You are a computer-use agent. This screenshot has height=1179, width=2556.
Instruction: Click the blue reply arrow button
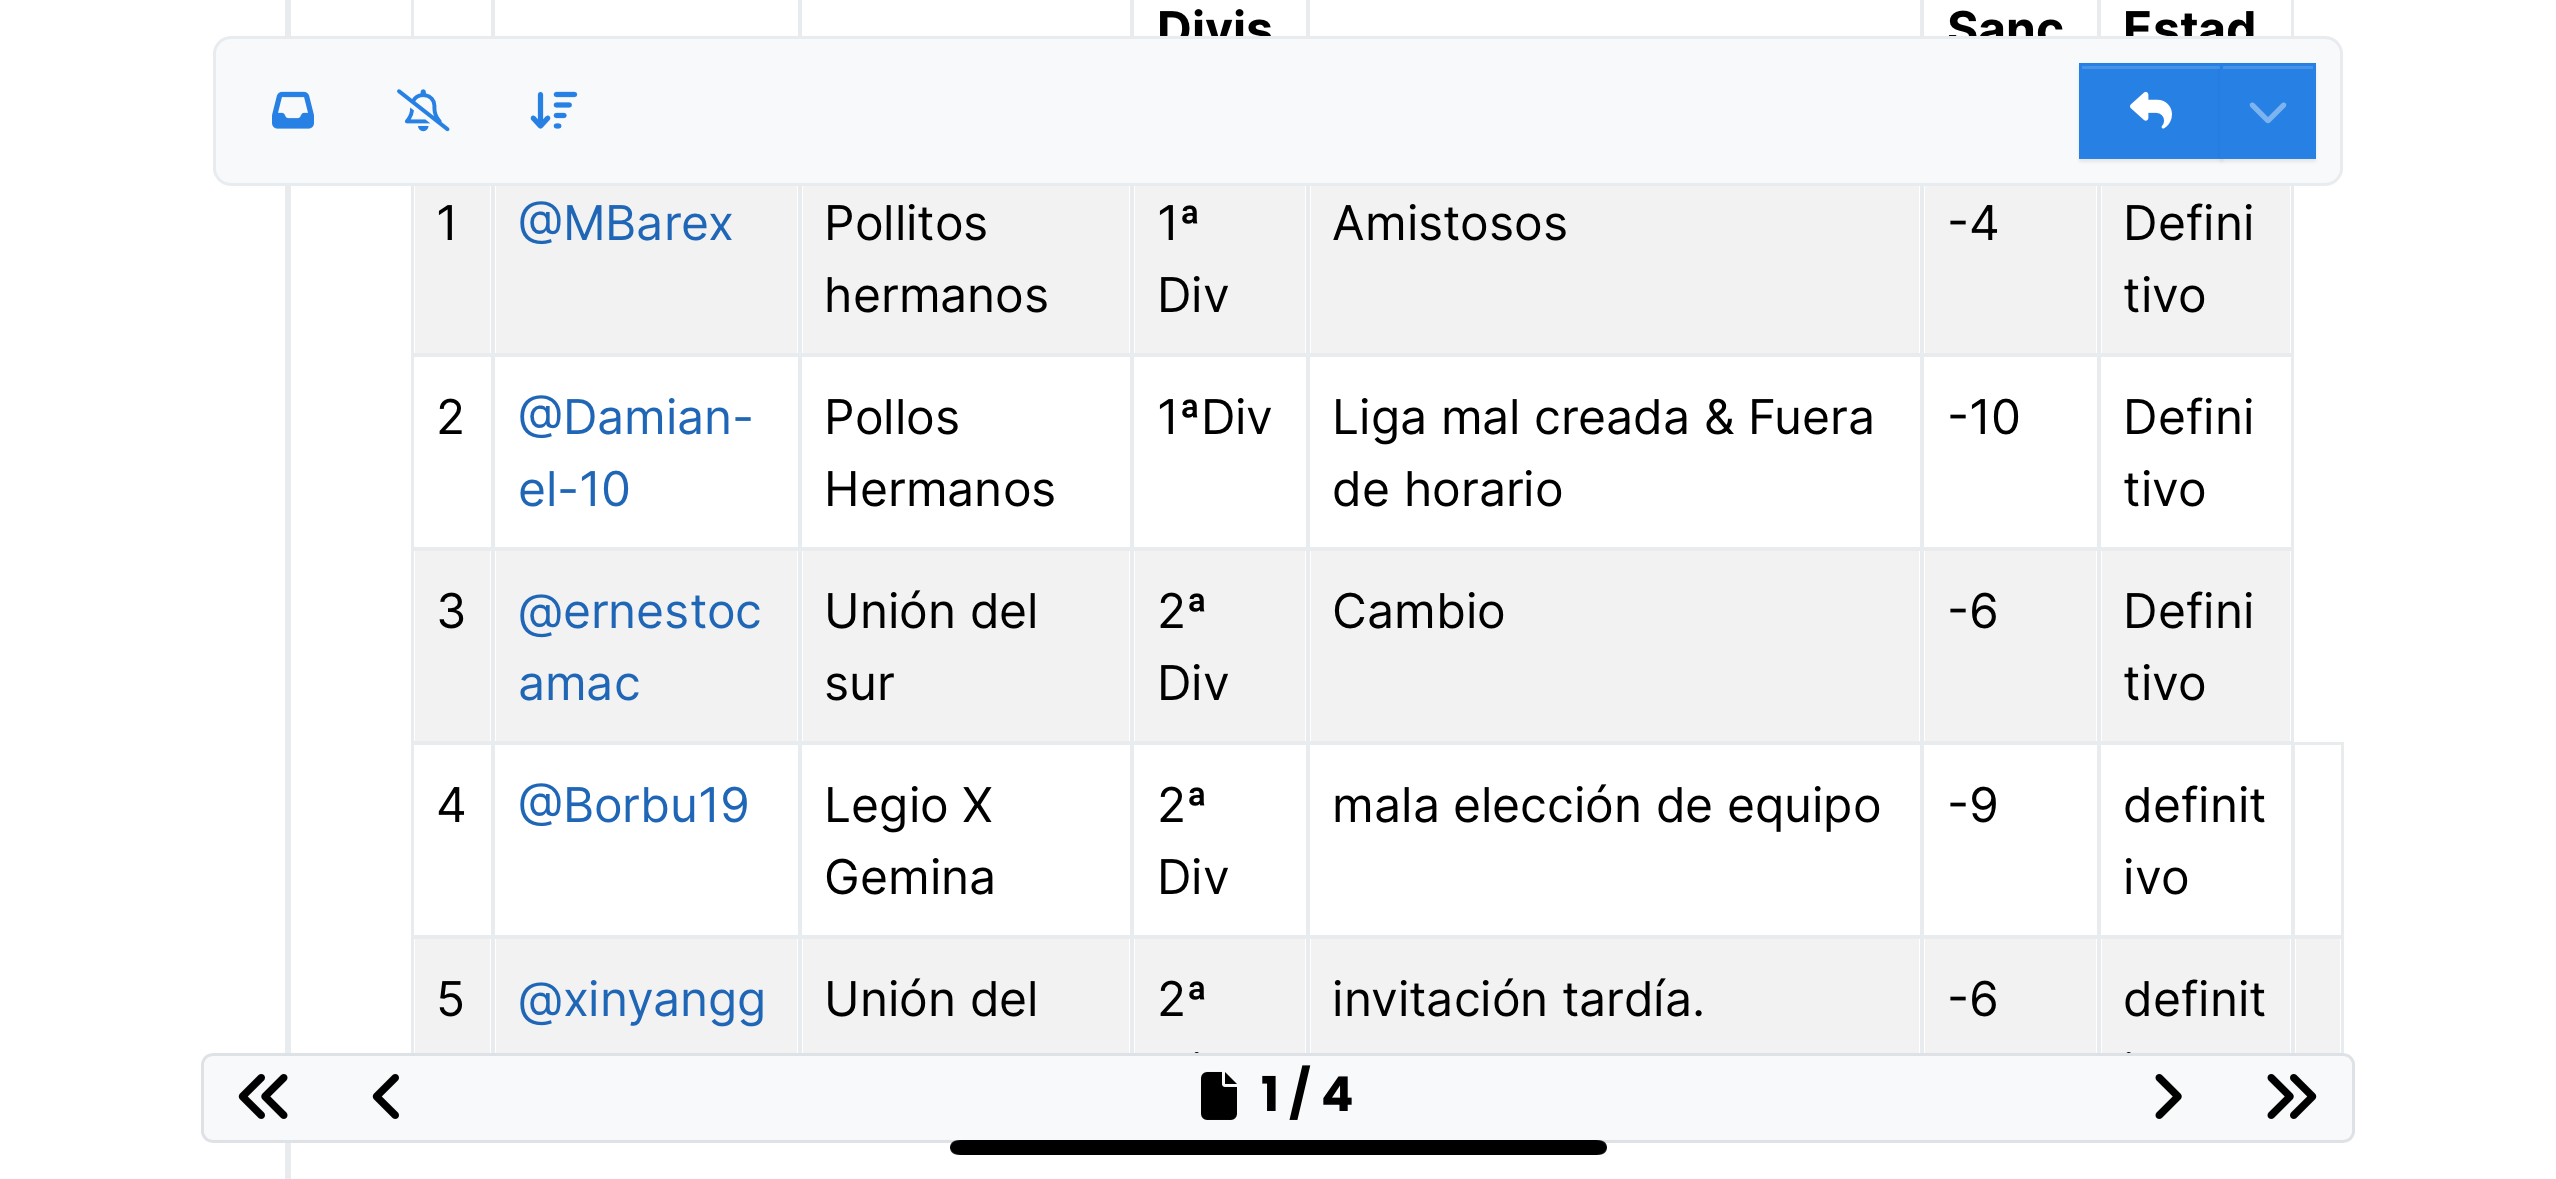[x=2150, y=111]
